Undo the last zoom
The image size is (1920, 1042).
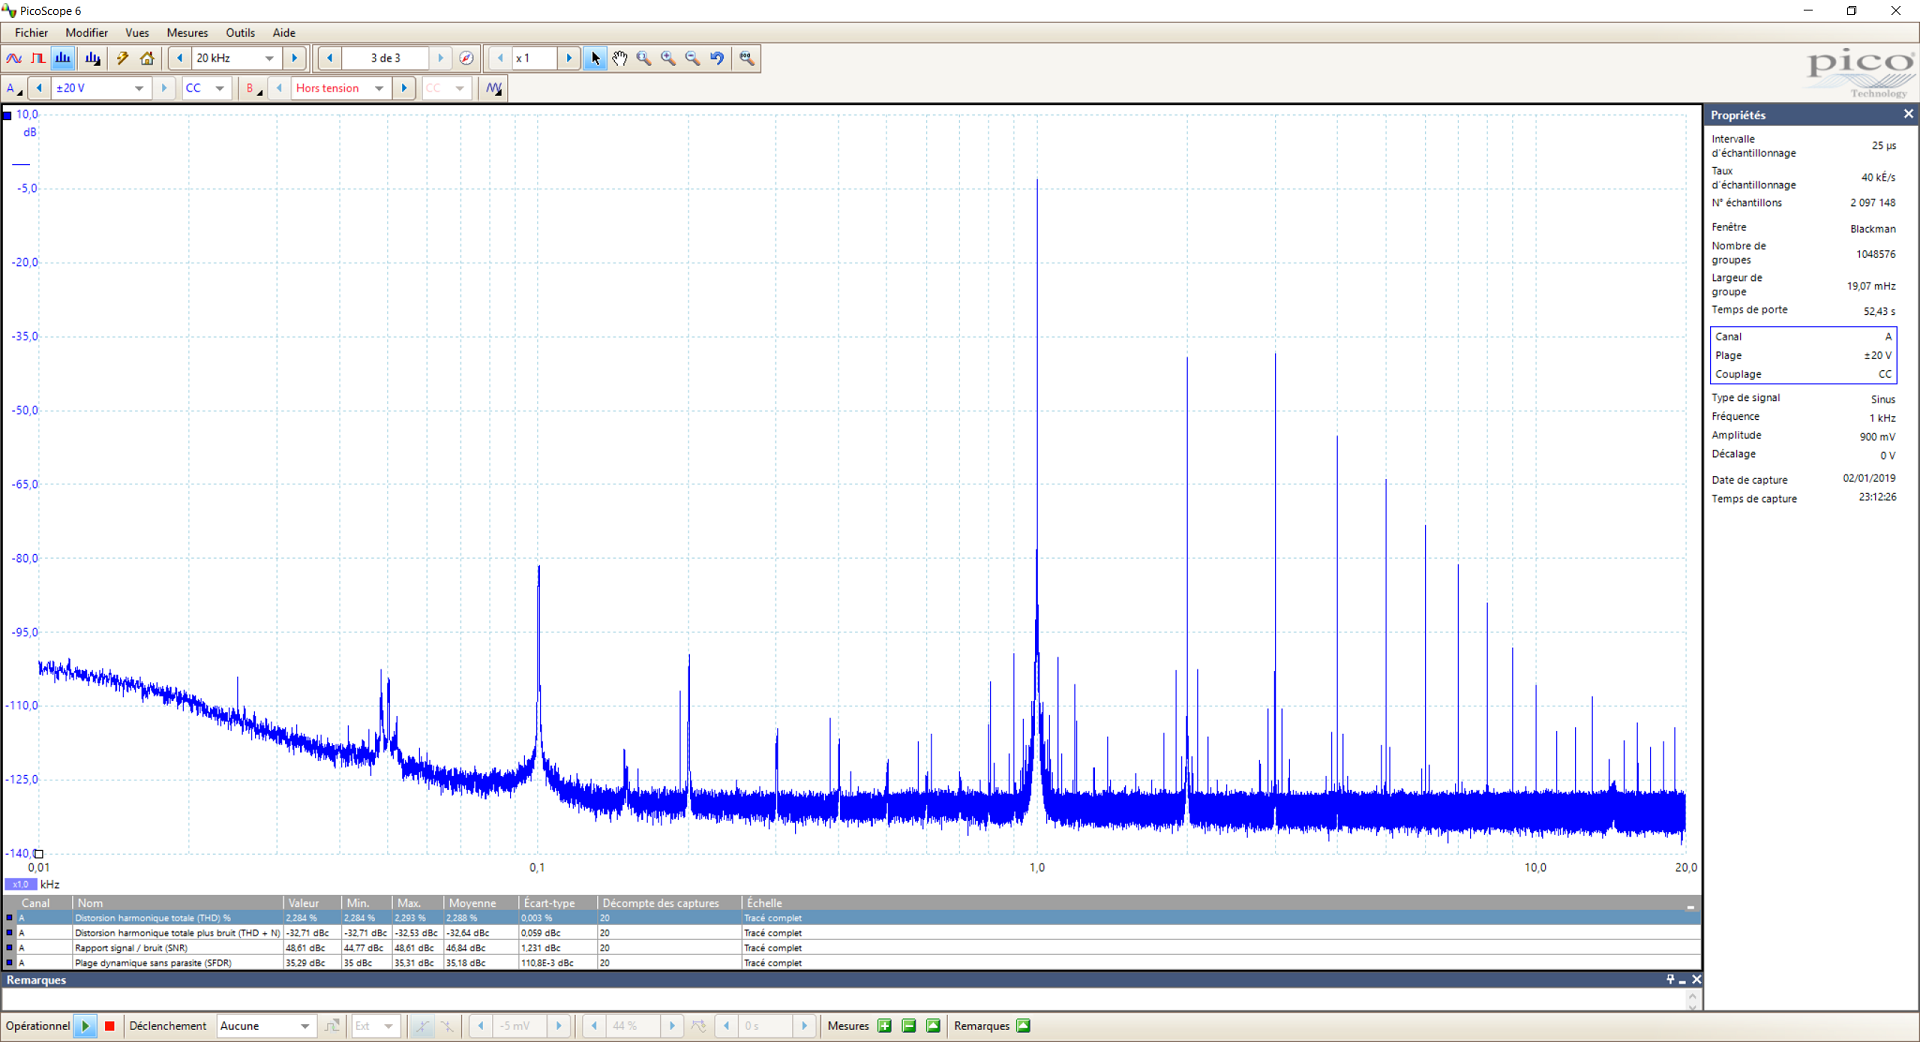pos(717,58)
